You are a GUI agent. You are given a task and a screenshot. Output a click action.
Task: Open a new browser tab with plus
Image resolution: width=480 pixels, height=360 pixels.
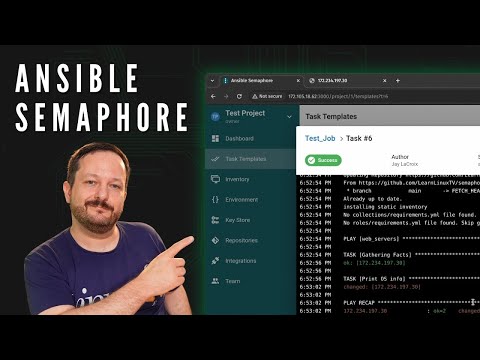click(397, 81)
